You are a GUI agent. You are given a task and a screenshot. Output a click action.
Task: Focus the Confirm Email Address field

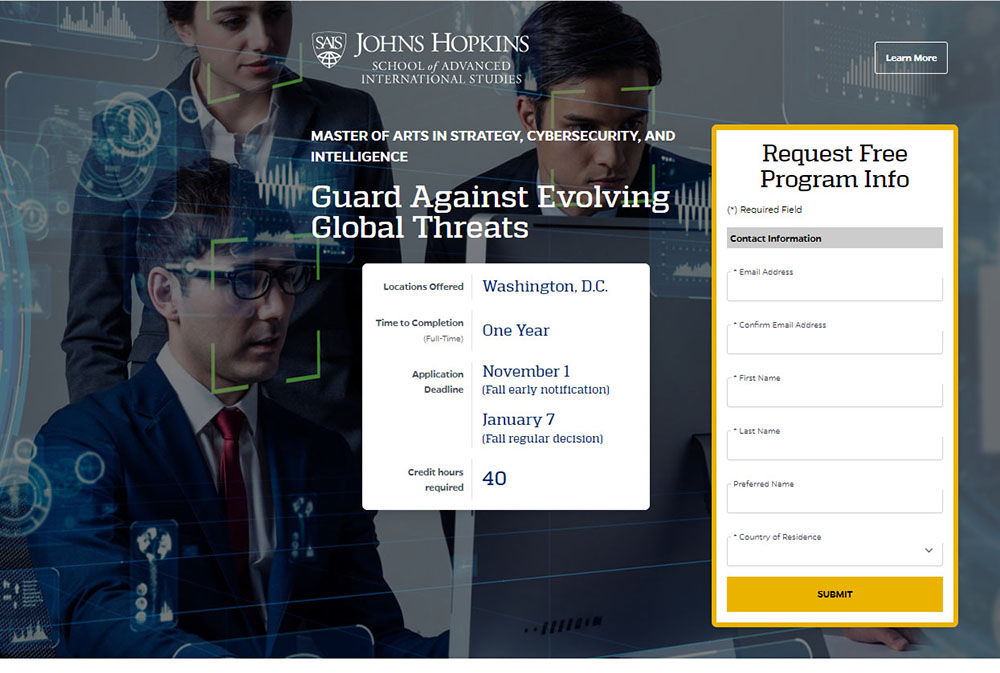point(834,341)
